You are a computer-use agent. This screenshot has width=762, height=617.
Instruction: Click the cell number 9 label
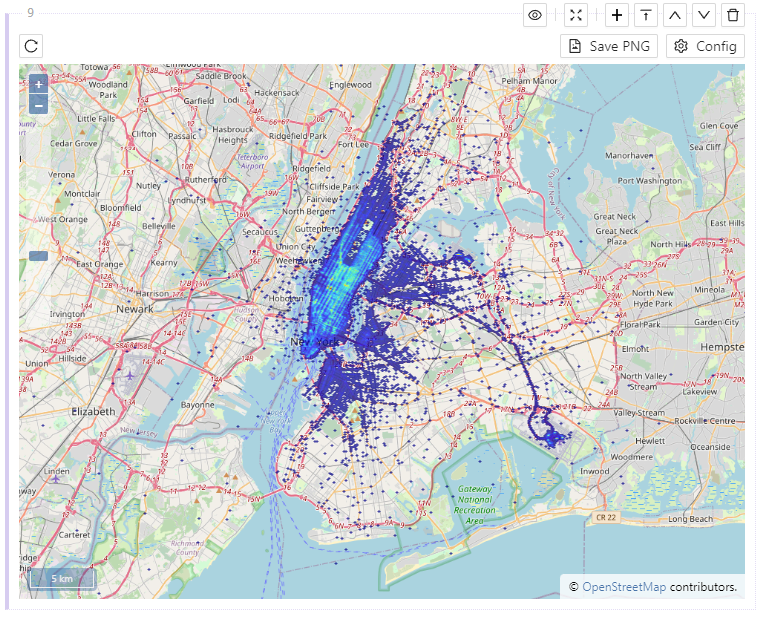31,13
